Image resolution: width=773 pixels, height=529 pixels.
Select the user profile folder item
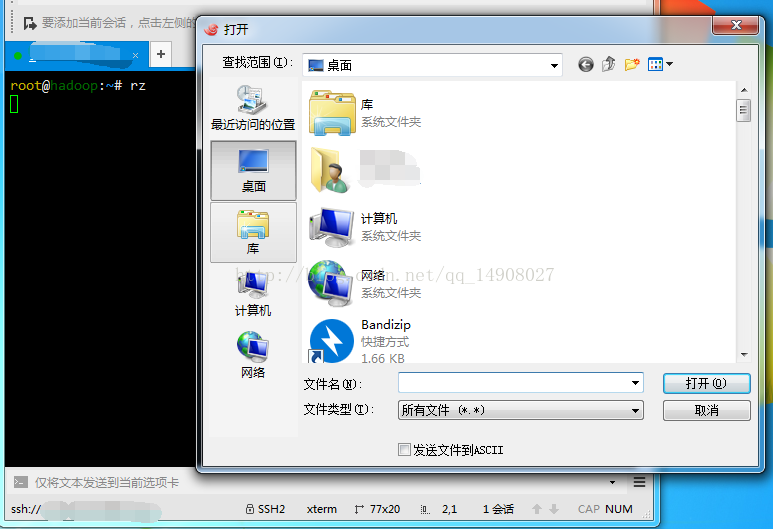[x=365, y=170]
